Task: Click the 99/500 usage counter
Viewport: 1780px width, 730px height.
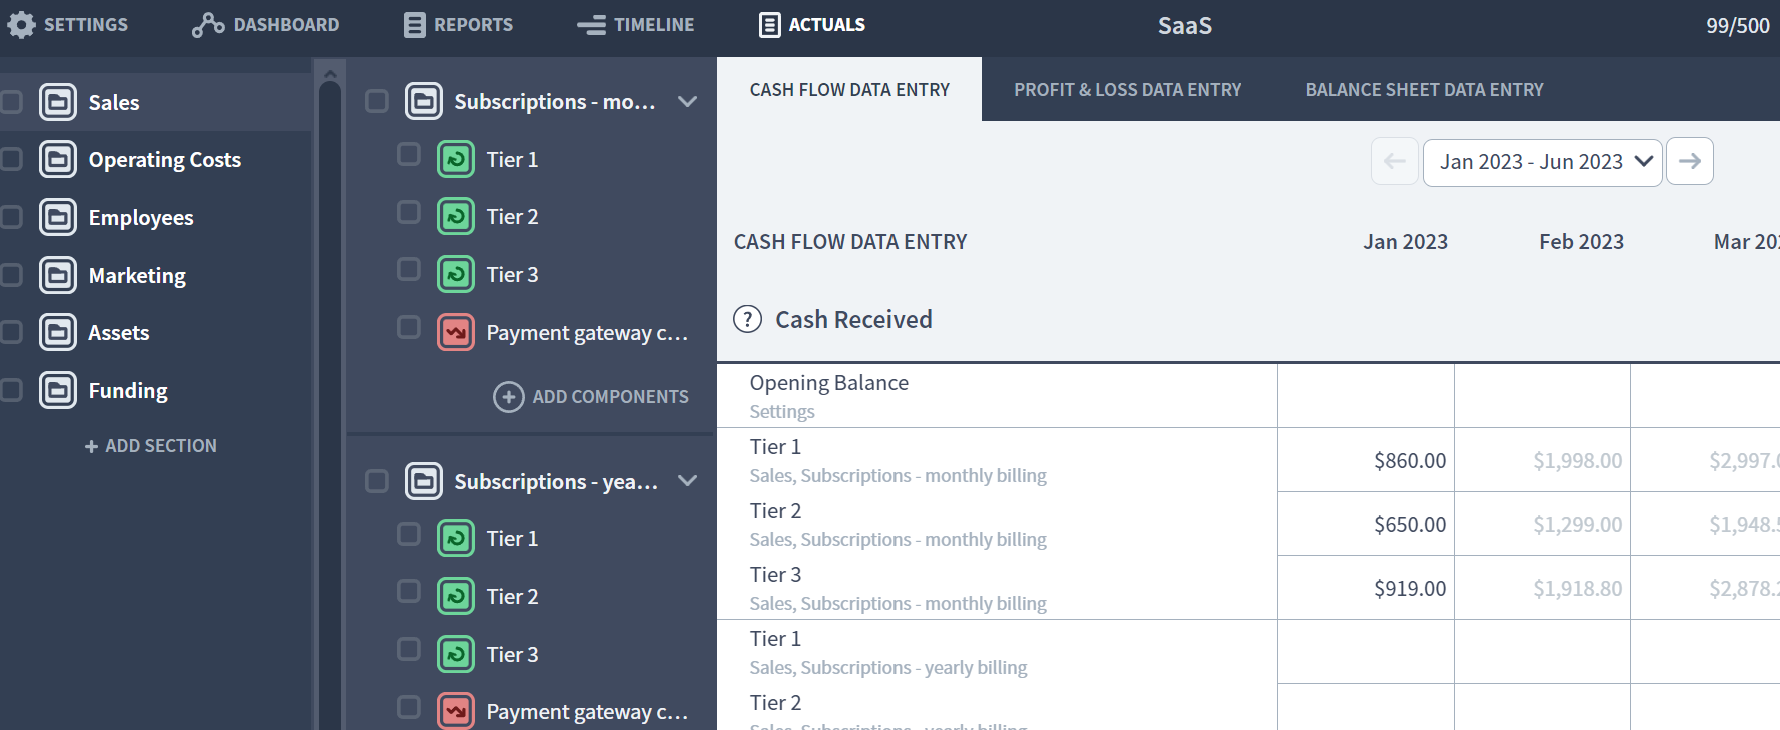Action: (1738, 26)
